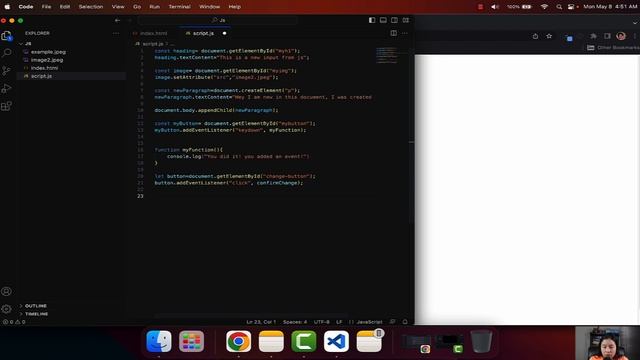Open the Explorer view in activity bar

click(6, 36)
